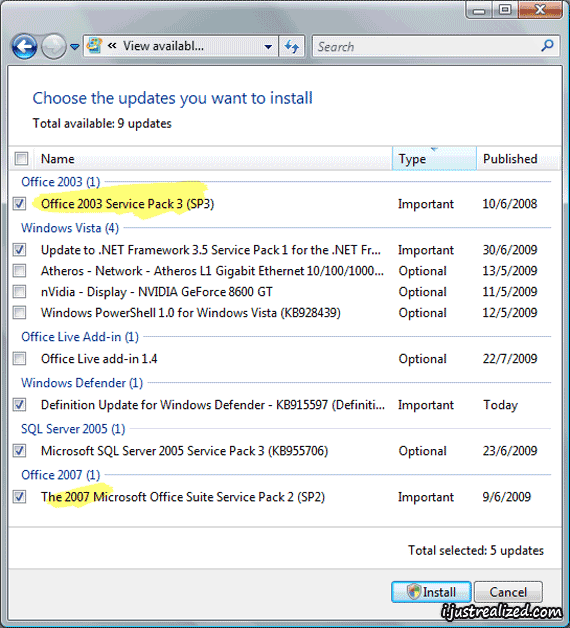The width and height of the screenshot is (570, 628).
Task: Click the greyed Forward arrow button
Action: point(54,46)
